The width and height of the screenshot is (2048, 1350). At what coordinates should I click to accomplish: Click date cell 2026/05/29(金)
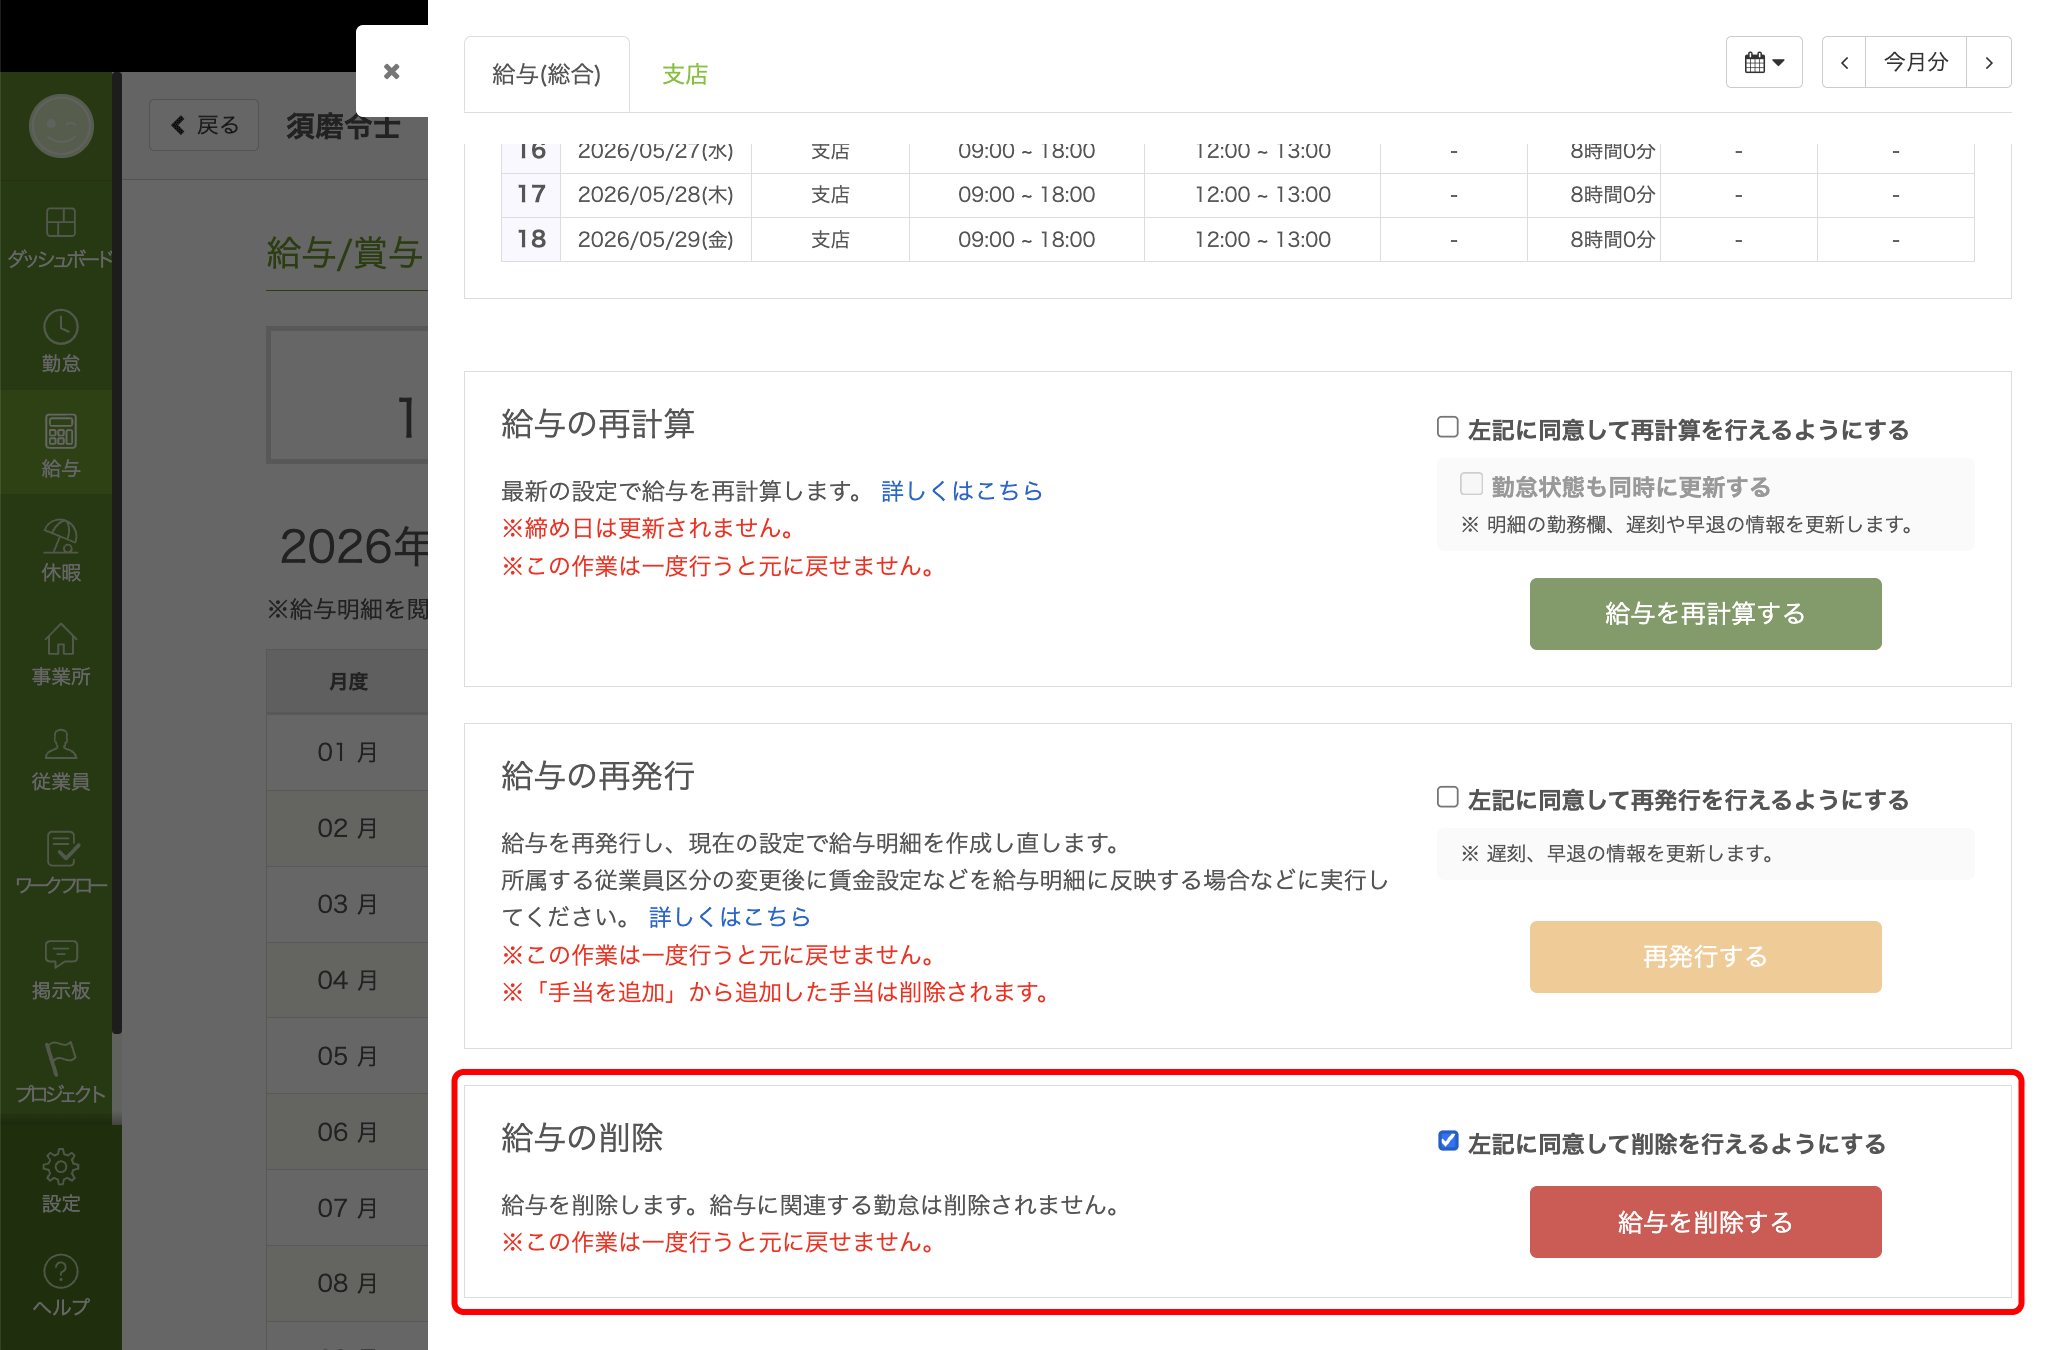[x=656, y=240]
